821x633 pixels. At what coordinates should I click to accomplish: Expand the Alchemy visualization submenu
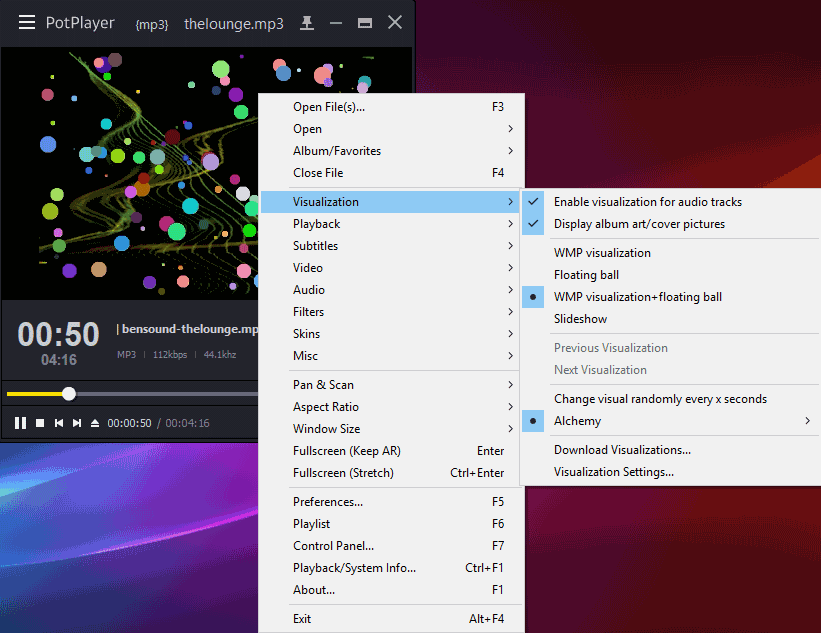[x=671, y=421]
